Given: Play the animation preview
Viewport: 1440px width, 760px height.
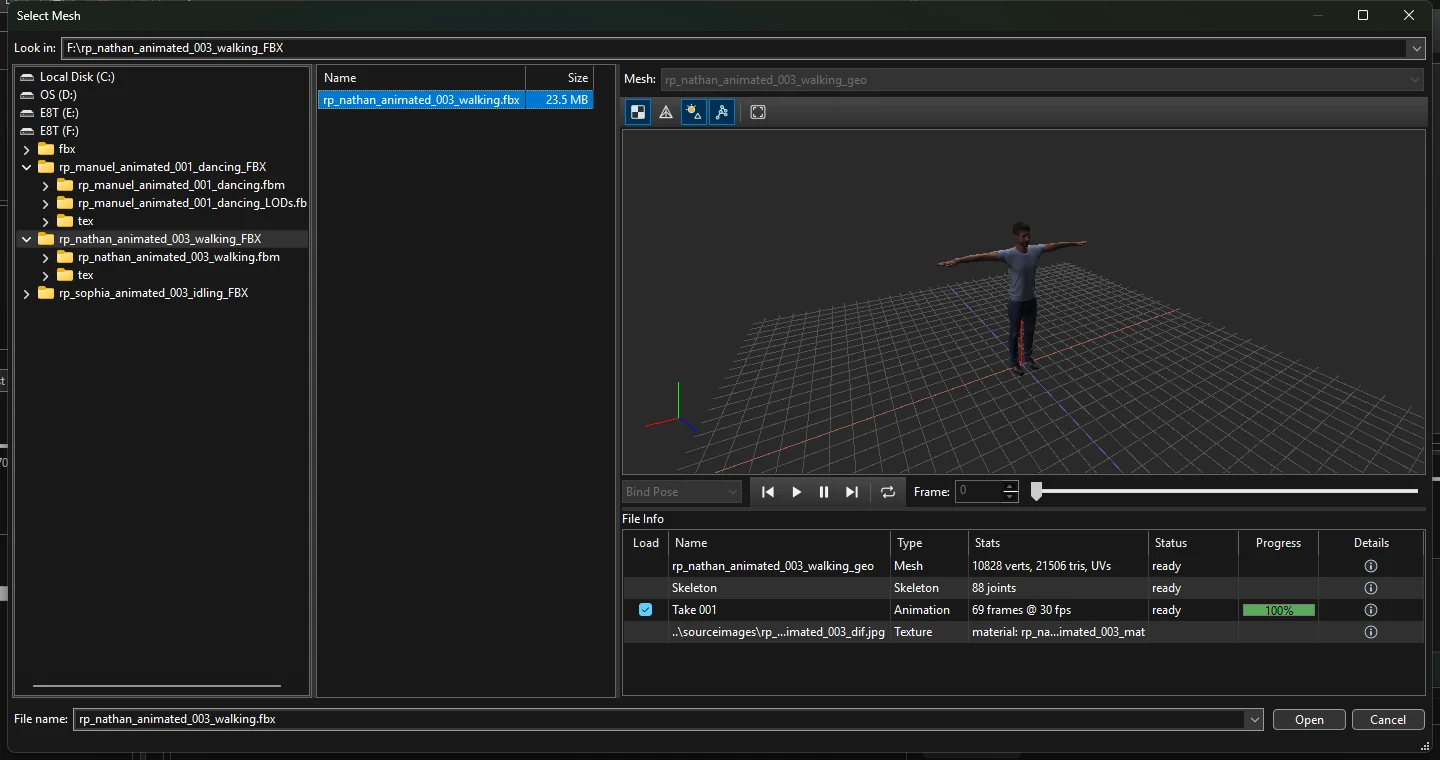Looking at the screenshot, I should (x=796, y=492).
